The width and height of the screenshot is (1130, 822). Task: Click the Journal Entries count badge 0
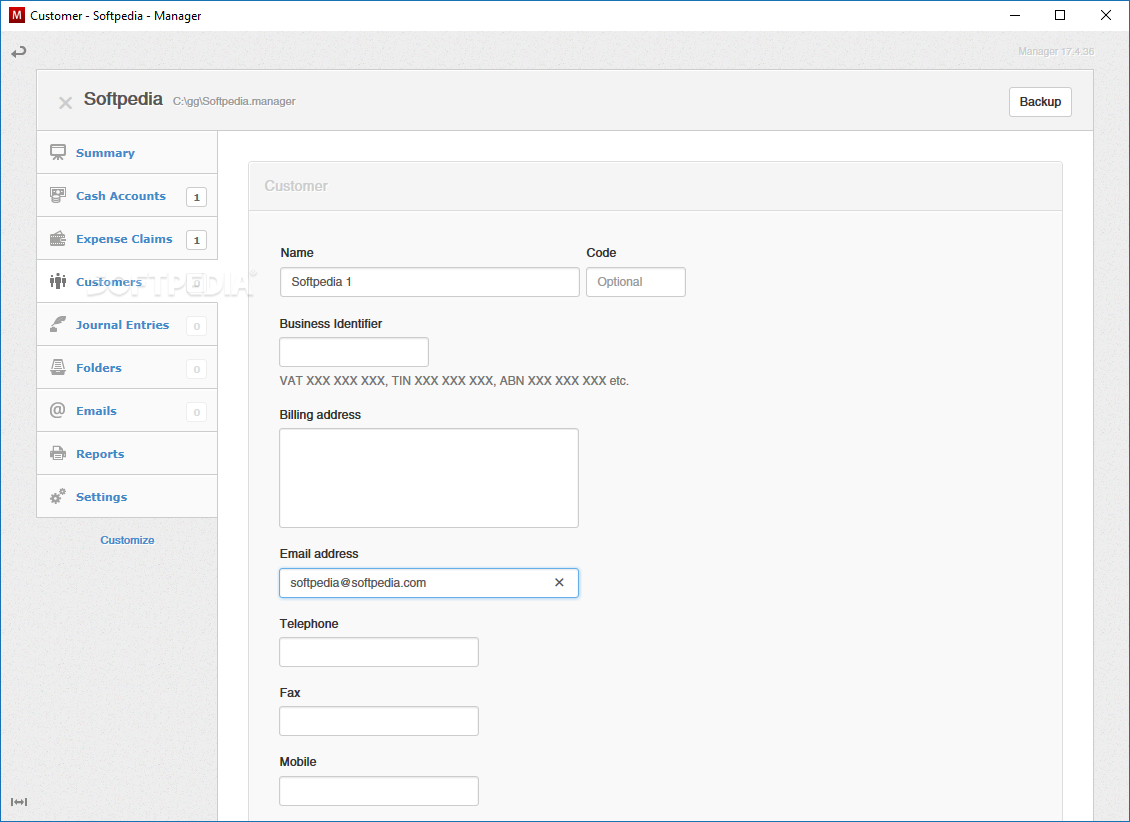(x=196, y=326)
